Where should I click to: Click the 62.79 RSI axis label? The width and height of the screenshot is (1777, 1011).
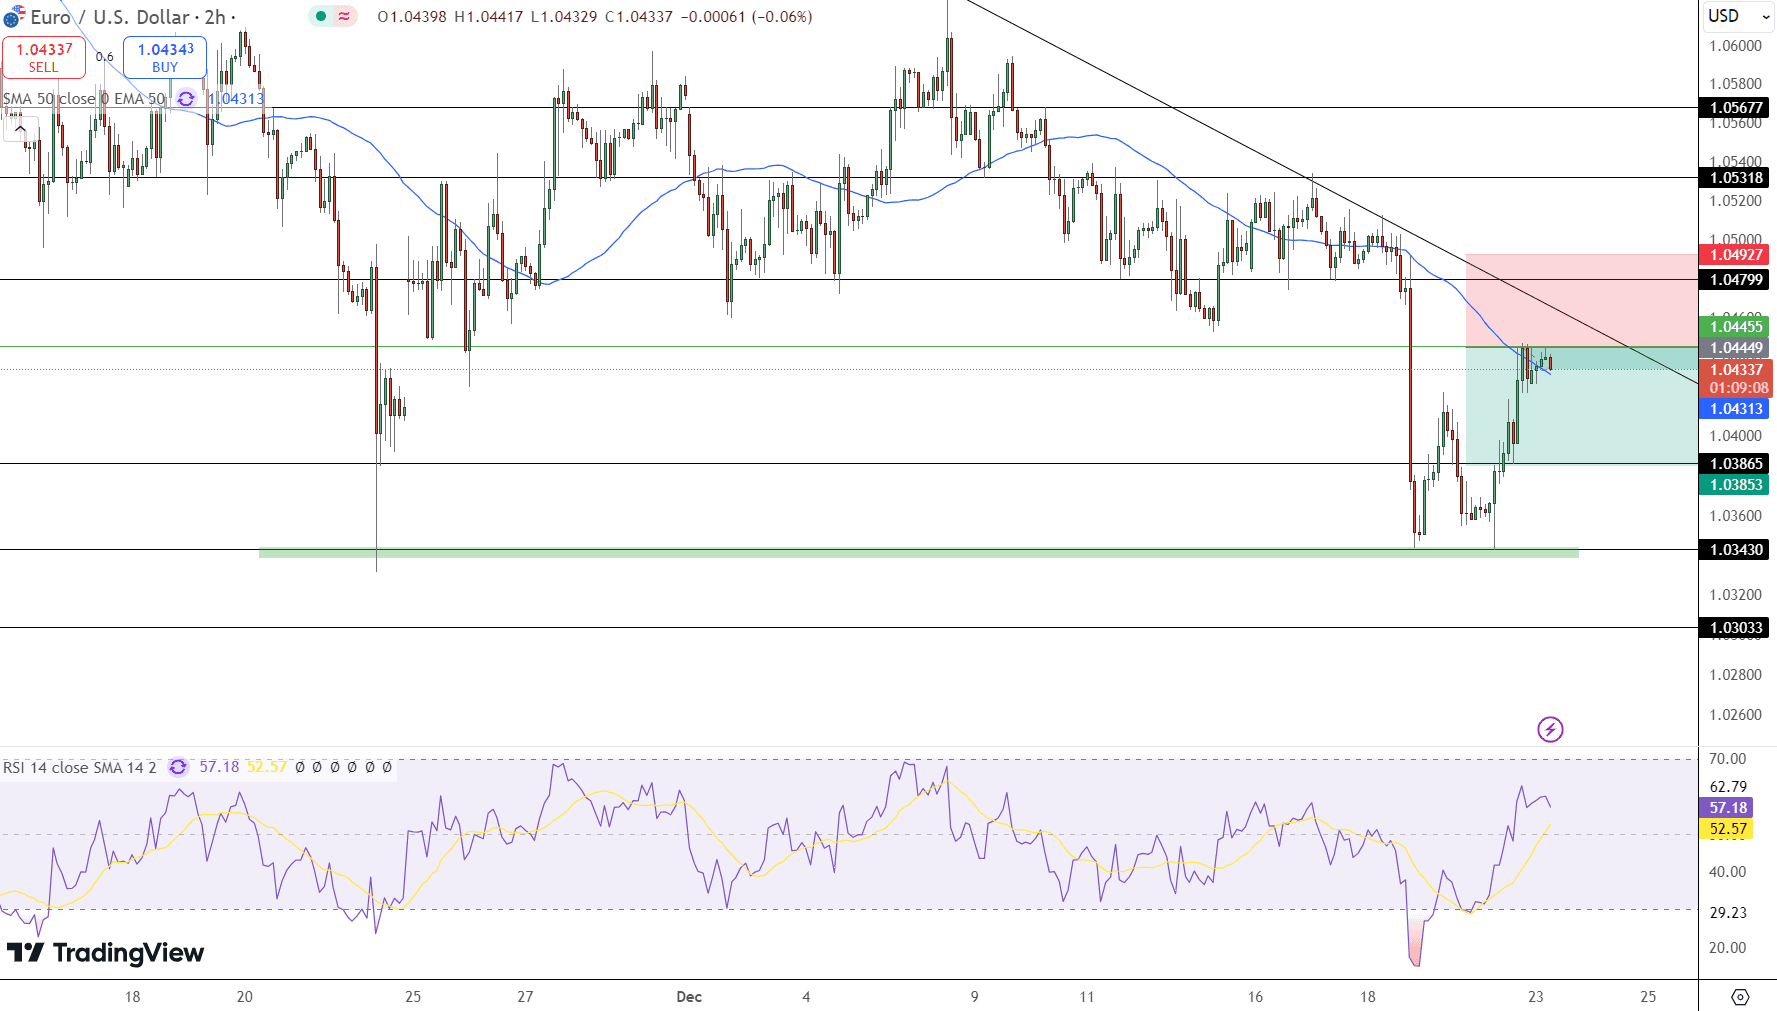(1728, 787)
